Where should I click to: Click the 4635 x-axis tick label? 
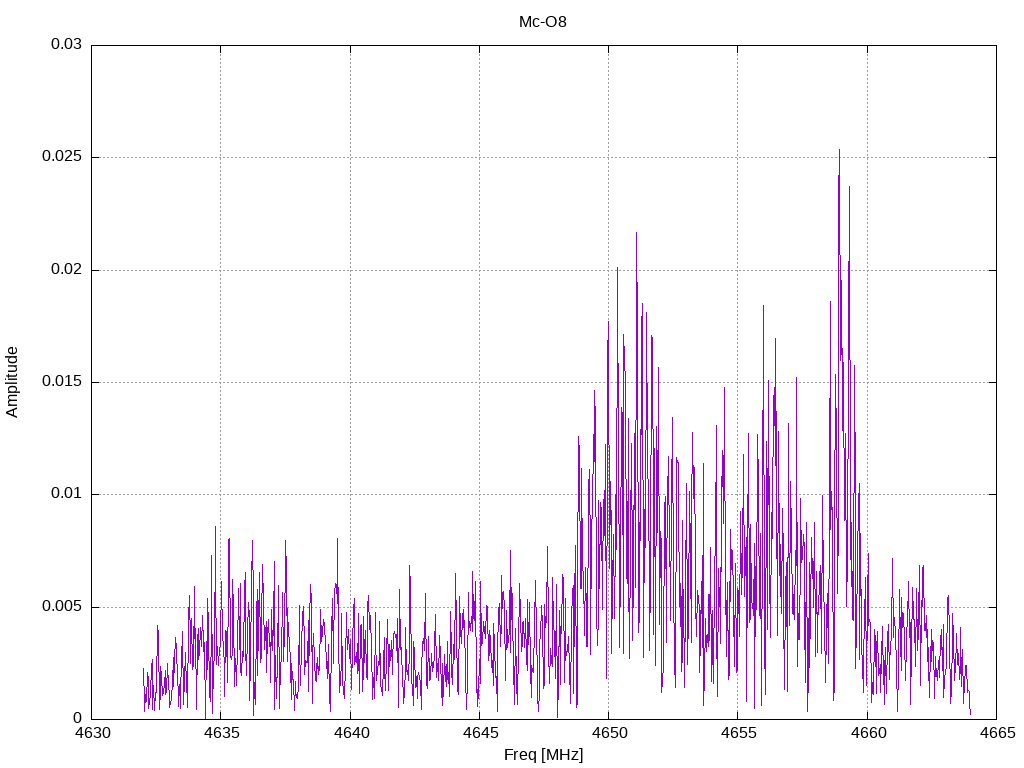[x=221, y=733]
